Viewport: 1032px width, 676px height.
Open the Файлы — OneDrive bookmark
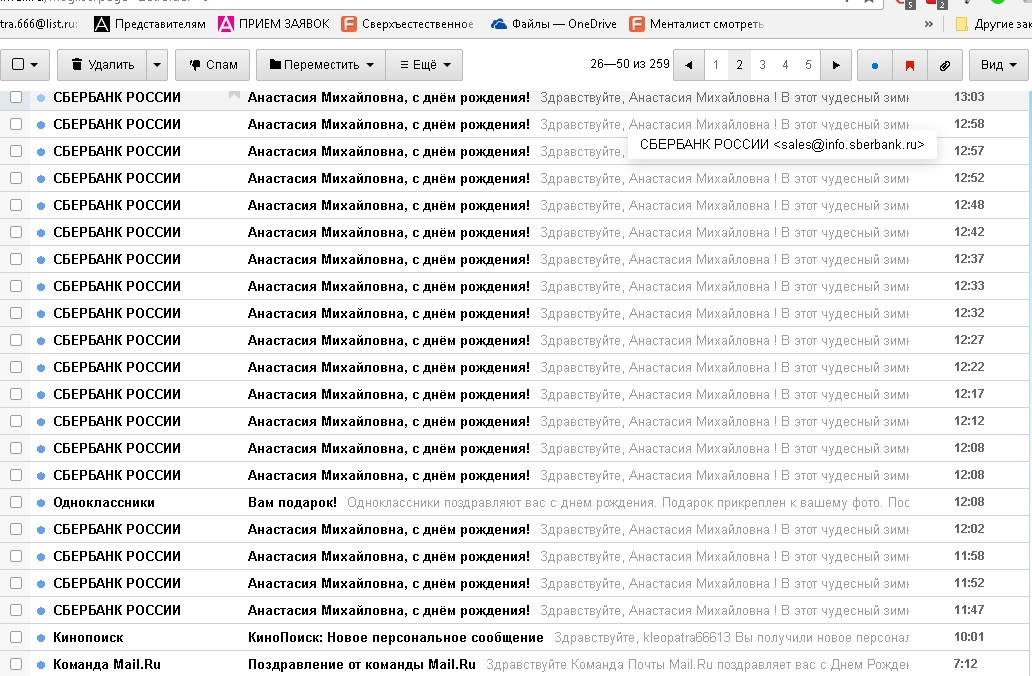point(554,24)
